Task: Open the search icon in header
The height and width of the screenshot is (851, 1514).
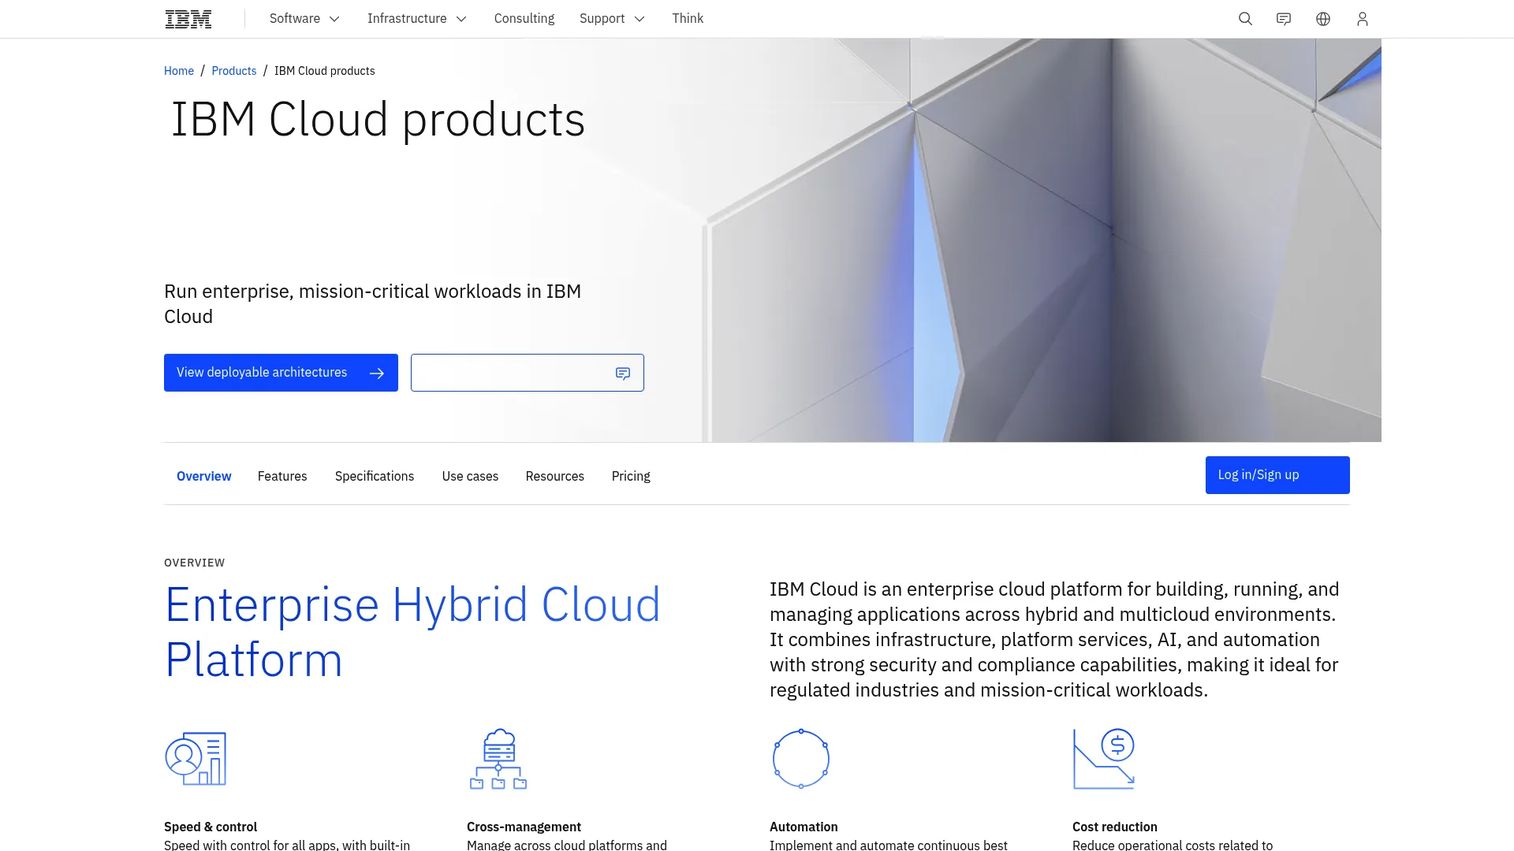Action: (x=1245, y=19)
